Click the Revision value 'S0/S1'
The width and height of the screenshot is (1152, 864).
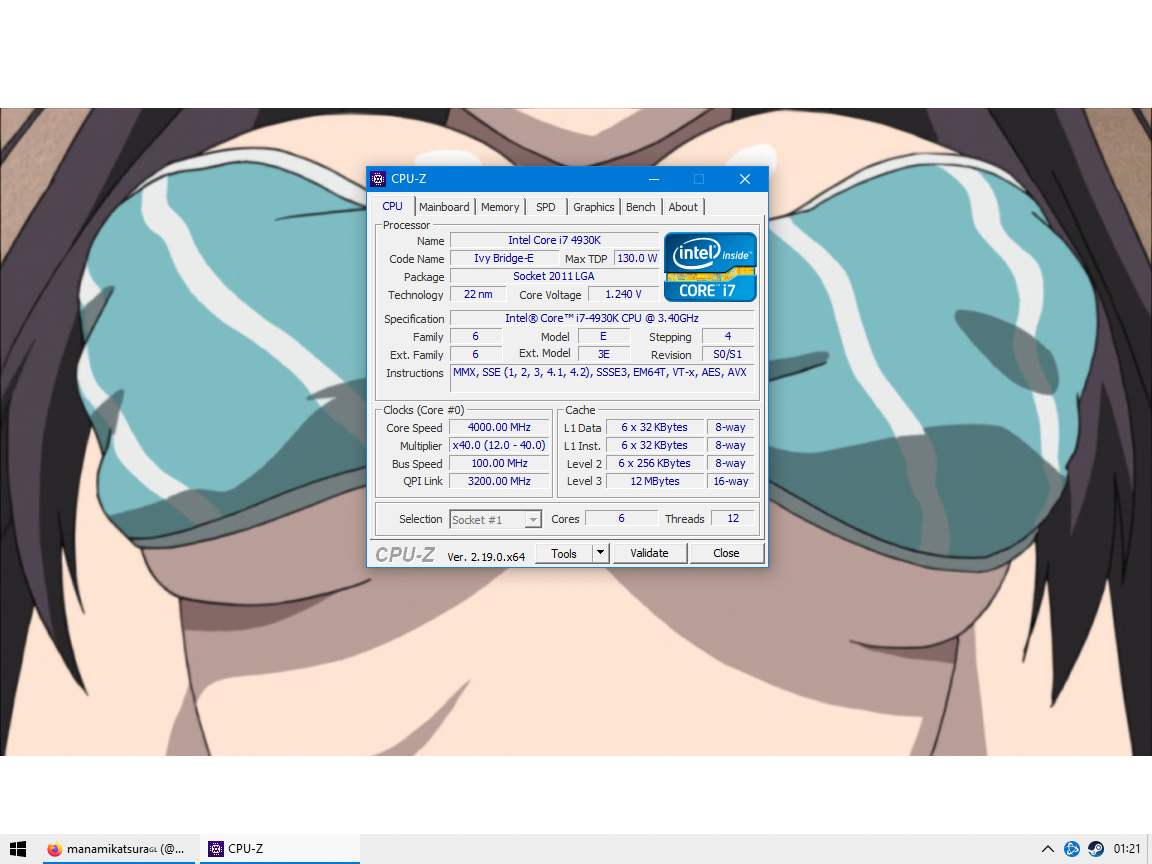point(727,354)
